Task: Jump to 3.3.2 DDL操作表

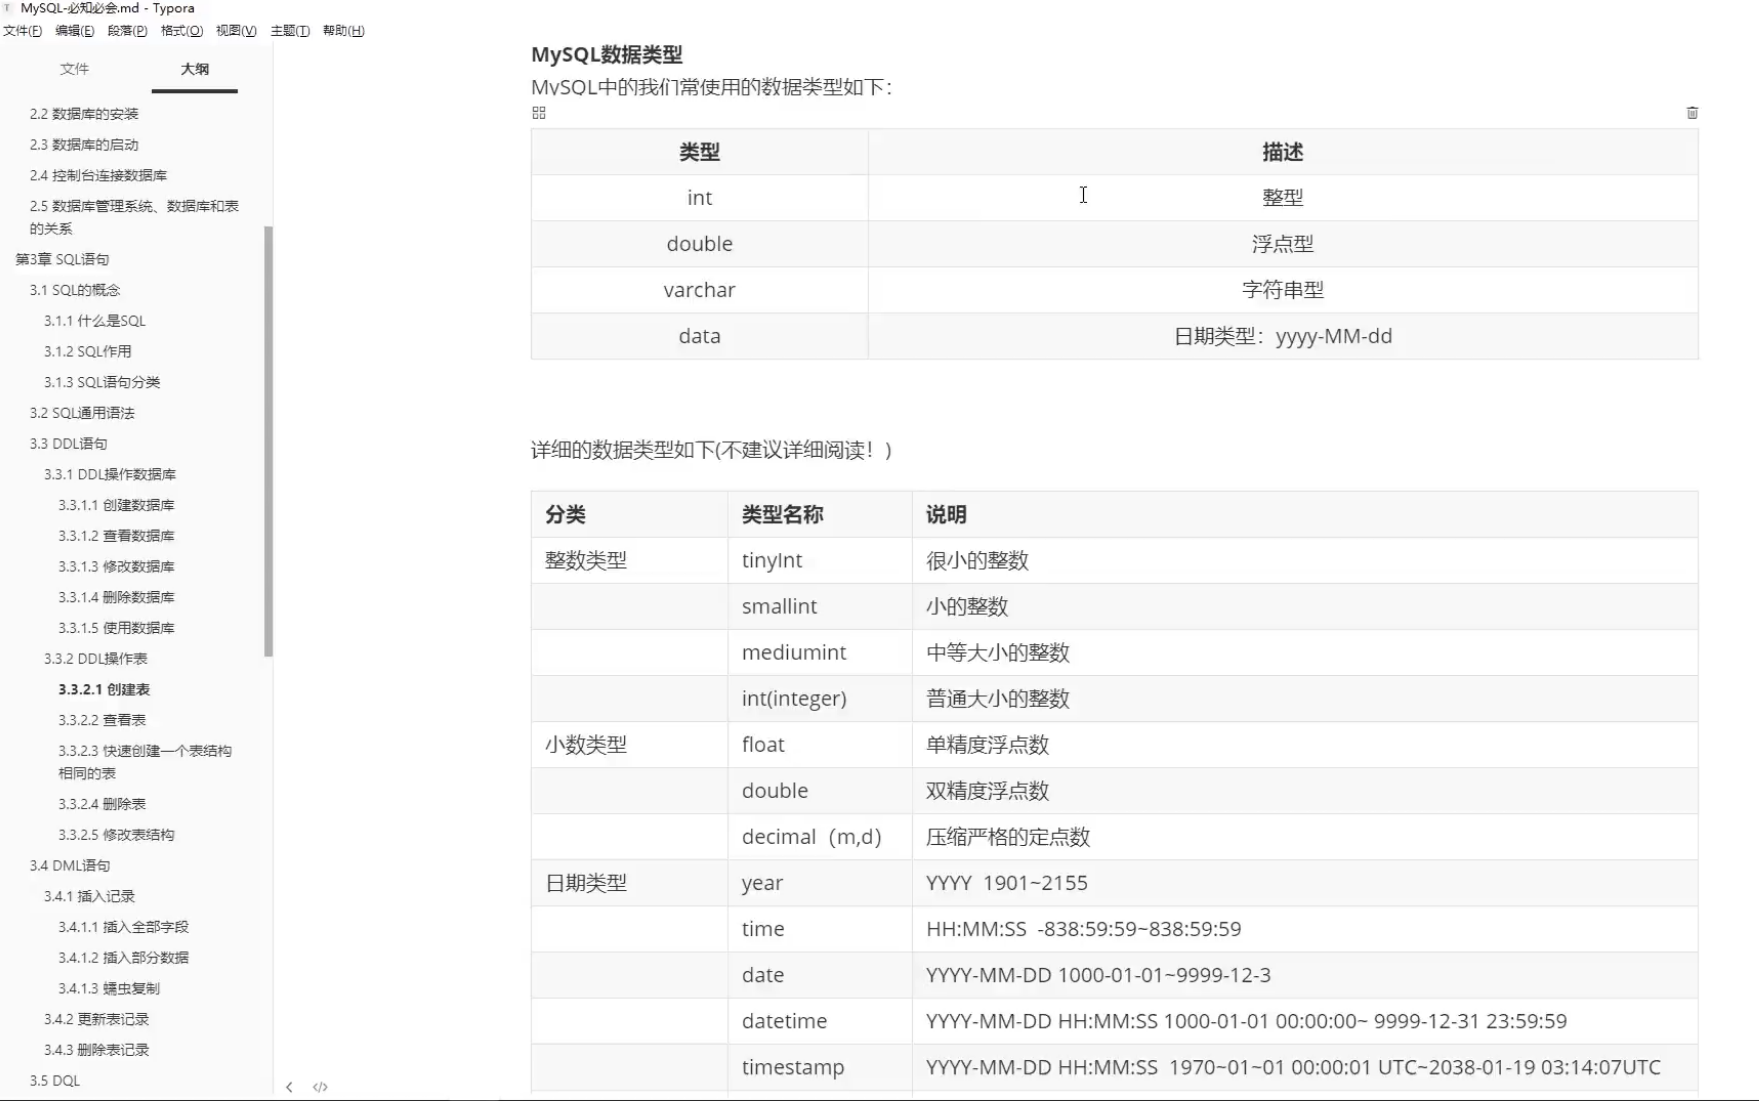Action: tap(96, 659)
